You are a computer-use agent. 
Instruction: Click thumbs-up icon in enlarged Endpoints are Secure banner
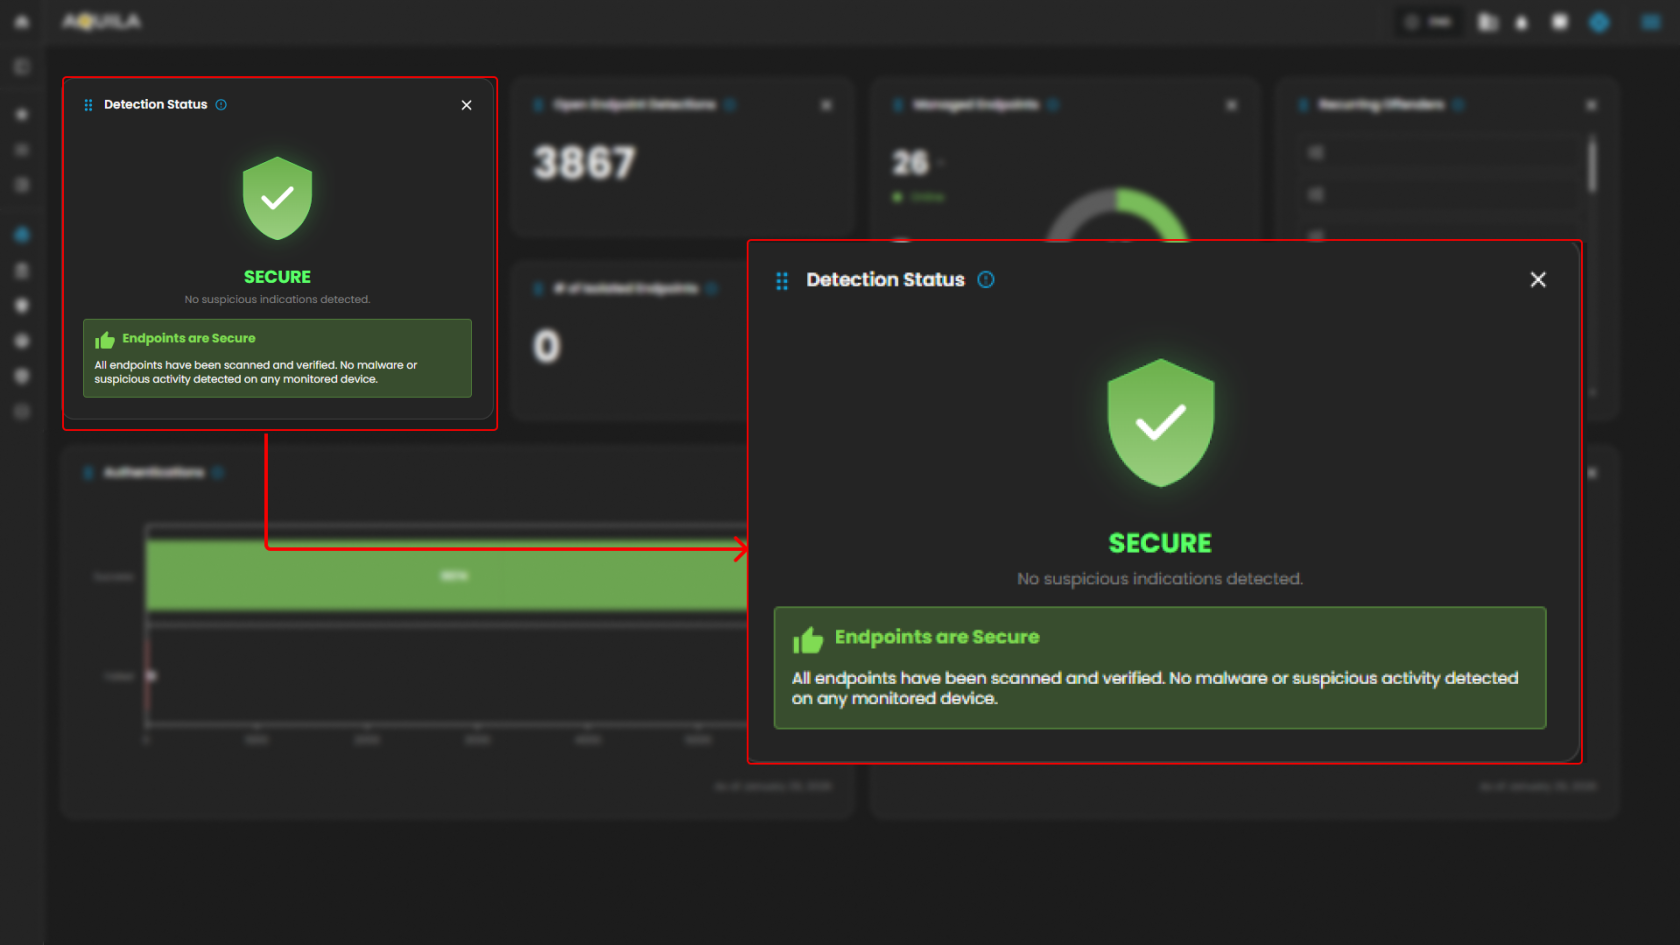pyautogui.click(x=808, y=639)
